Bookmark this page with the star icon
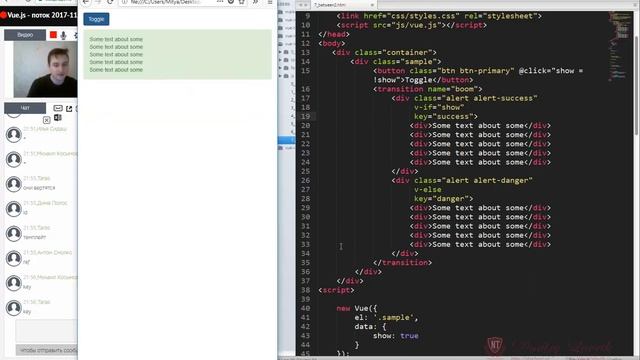Image resolution: width=640 pixels, height=360 pixels. coord(242,2)
